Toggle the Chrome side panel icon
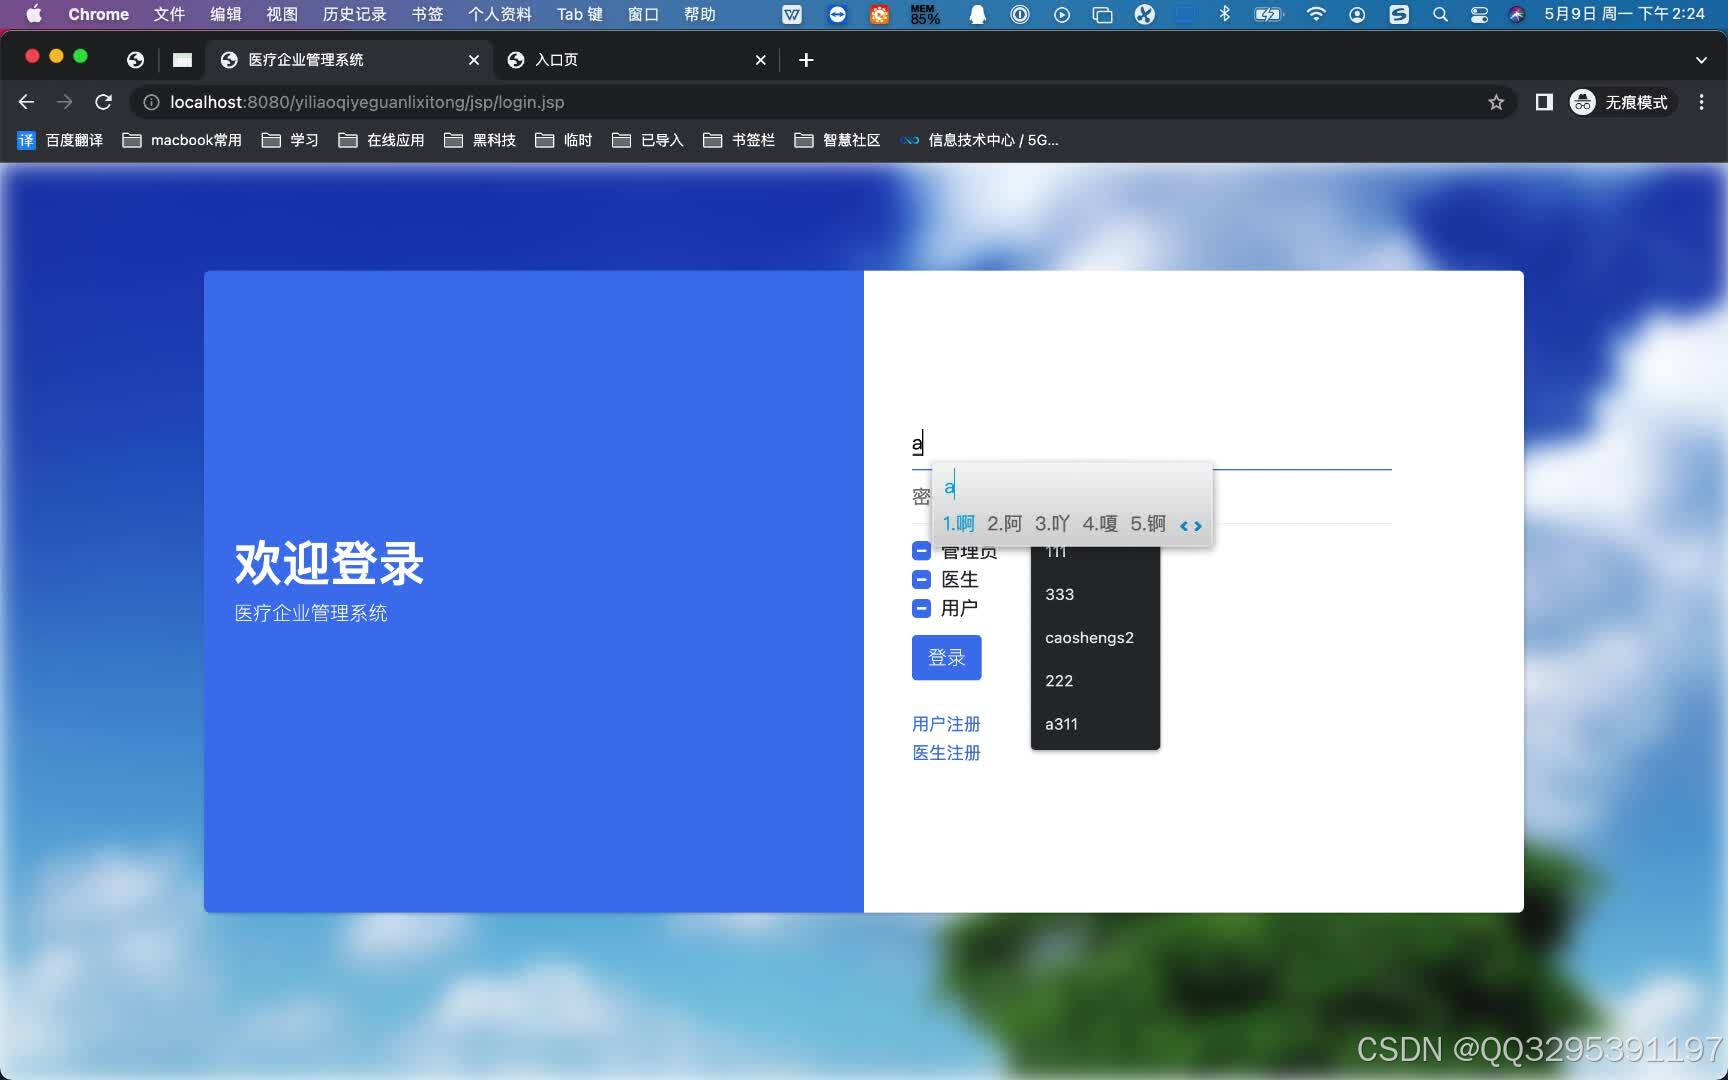The image size is (1728, 1080). (1544, 102)
